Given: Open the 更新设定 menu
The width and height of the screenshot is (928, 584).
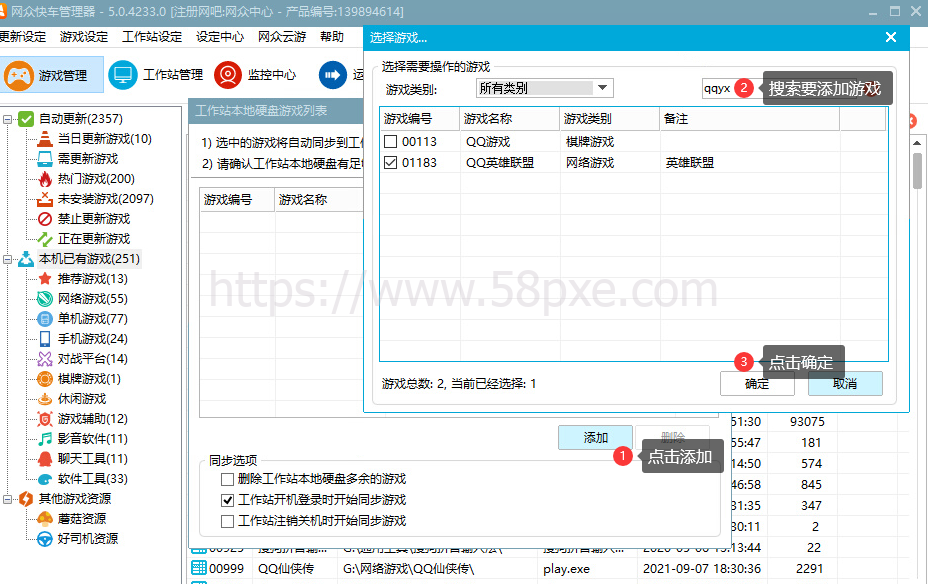Looking at the screenshot, I should coord(22,37).
